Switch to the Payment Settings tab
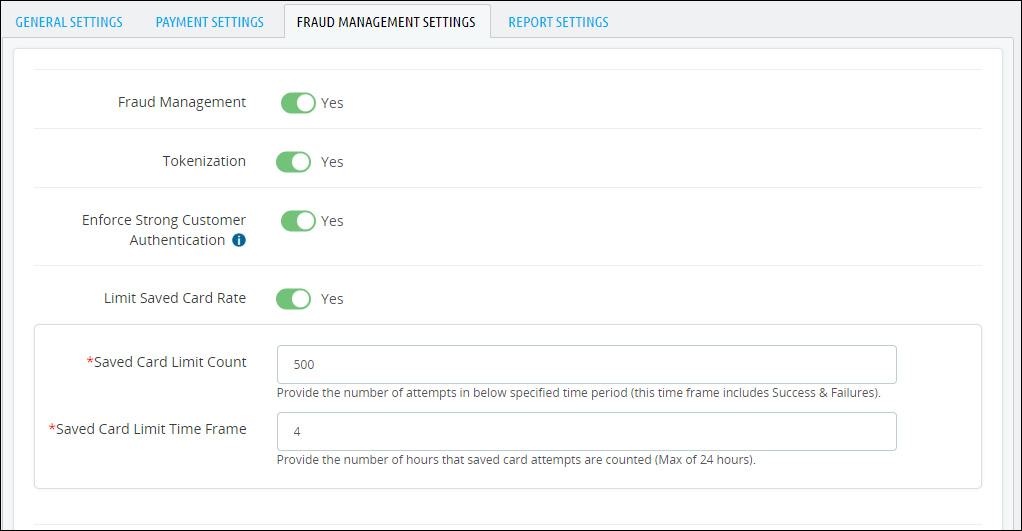 tap(210, 22)
